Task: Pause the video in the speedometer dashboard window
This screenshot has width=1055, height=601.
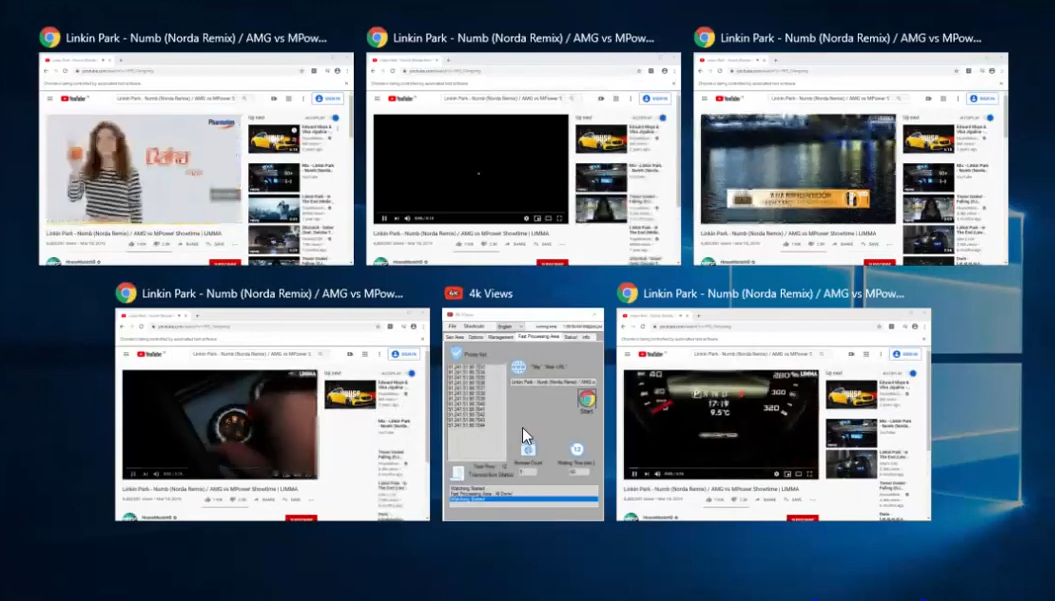Action: (x=634, y=474)
